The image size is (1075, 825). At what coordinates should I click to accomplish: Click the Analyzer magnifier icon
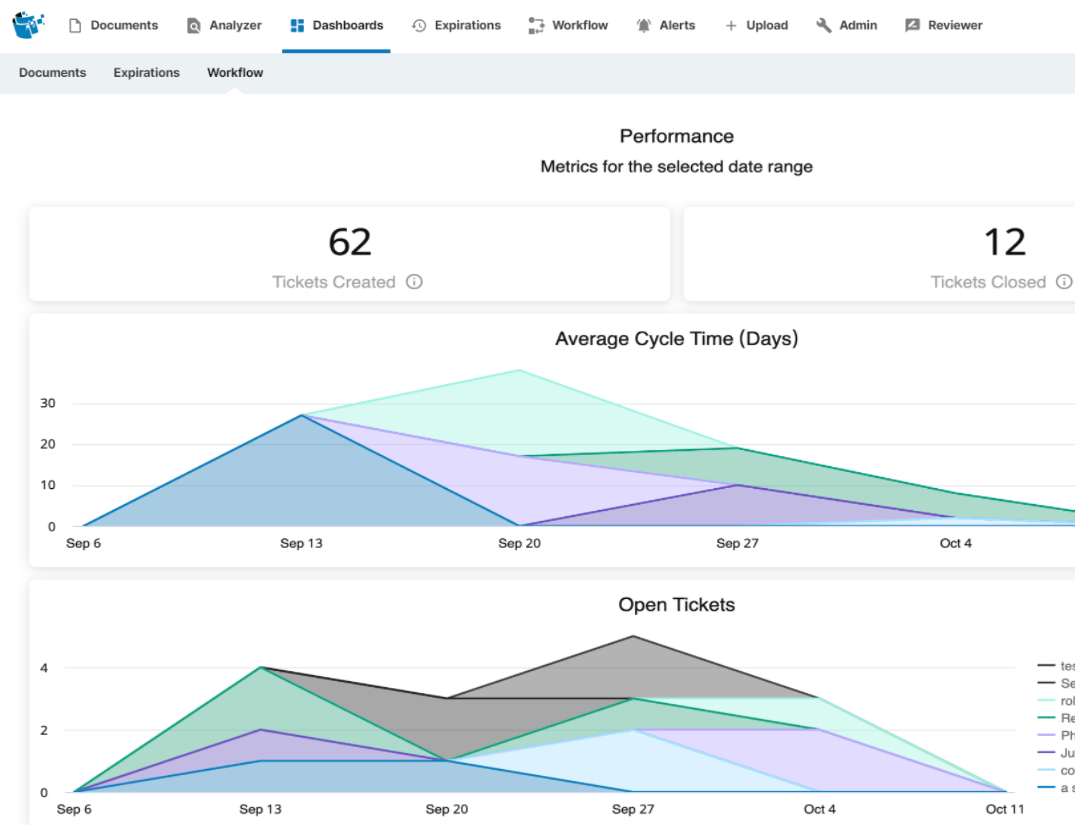pos(194,26)
